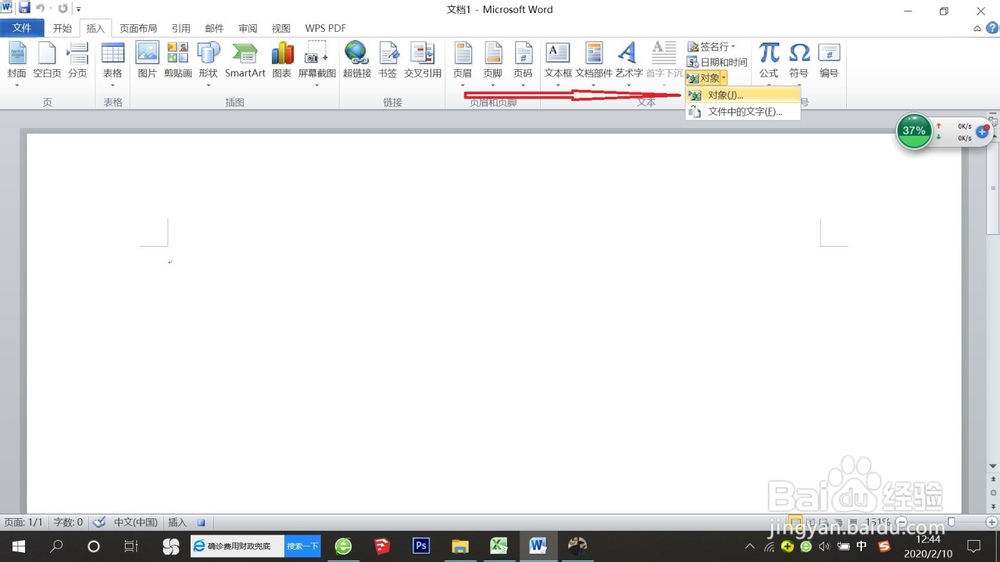The image size is (1000, 562).
Task: Open the Shapes (形状) gallery
Action: (x=208, y=62)
